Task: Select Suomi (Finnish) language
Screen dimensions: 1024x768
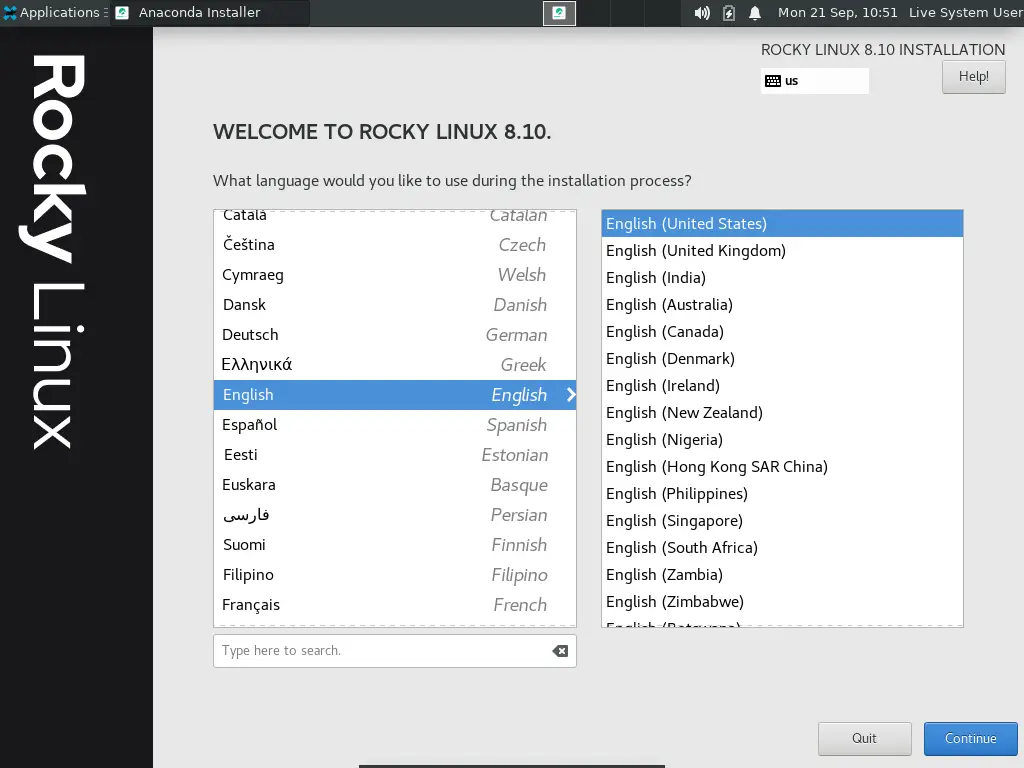Action: (394, 545)
